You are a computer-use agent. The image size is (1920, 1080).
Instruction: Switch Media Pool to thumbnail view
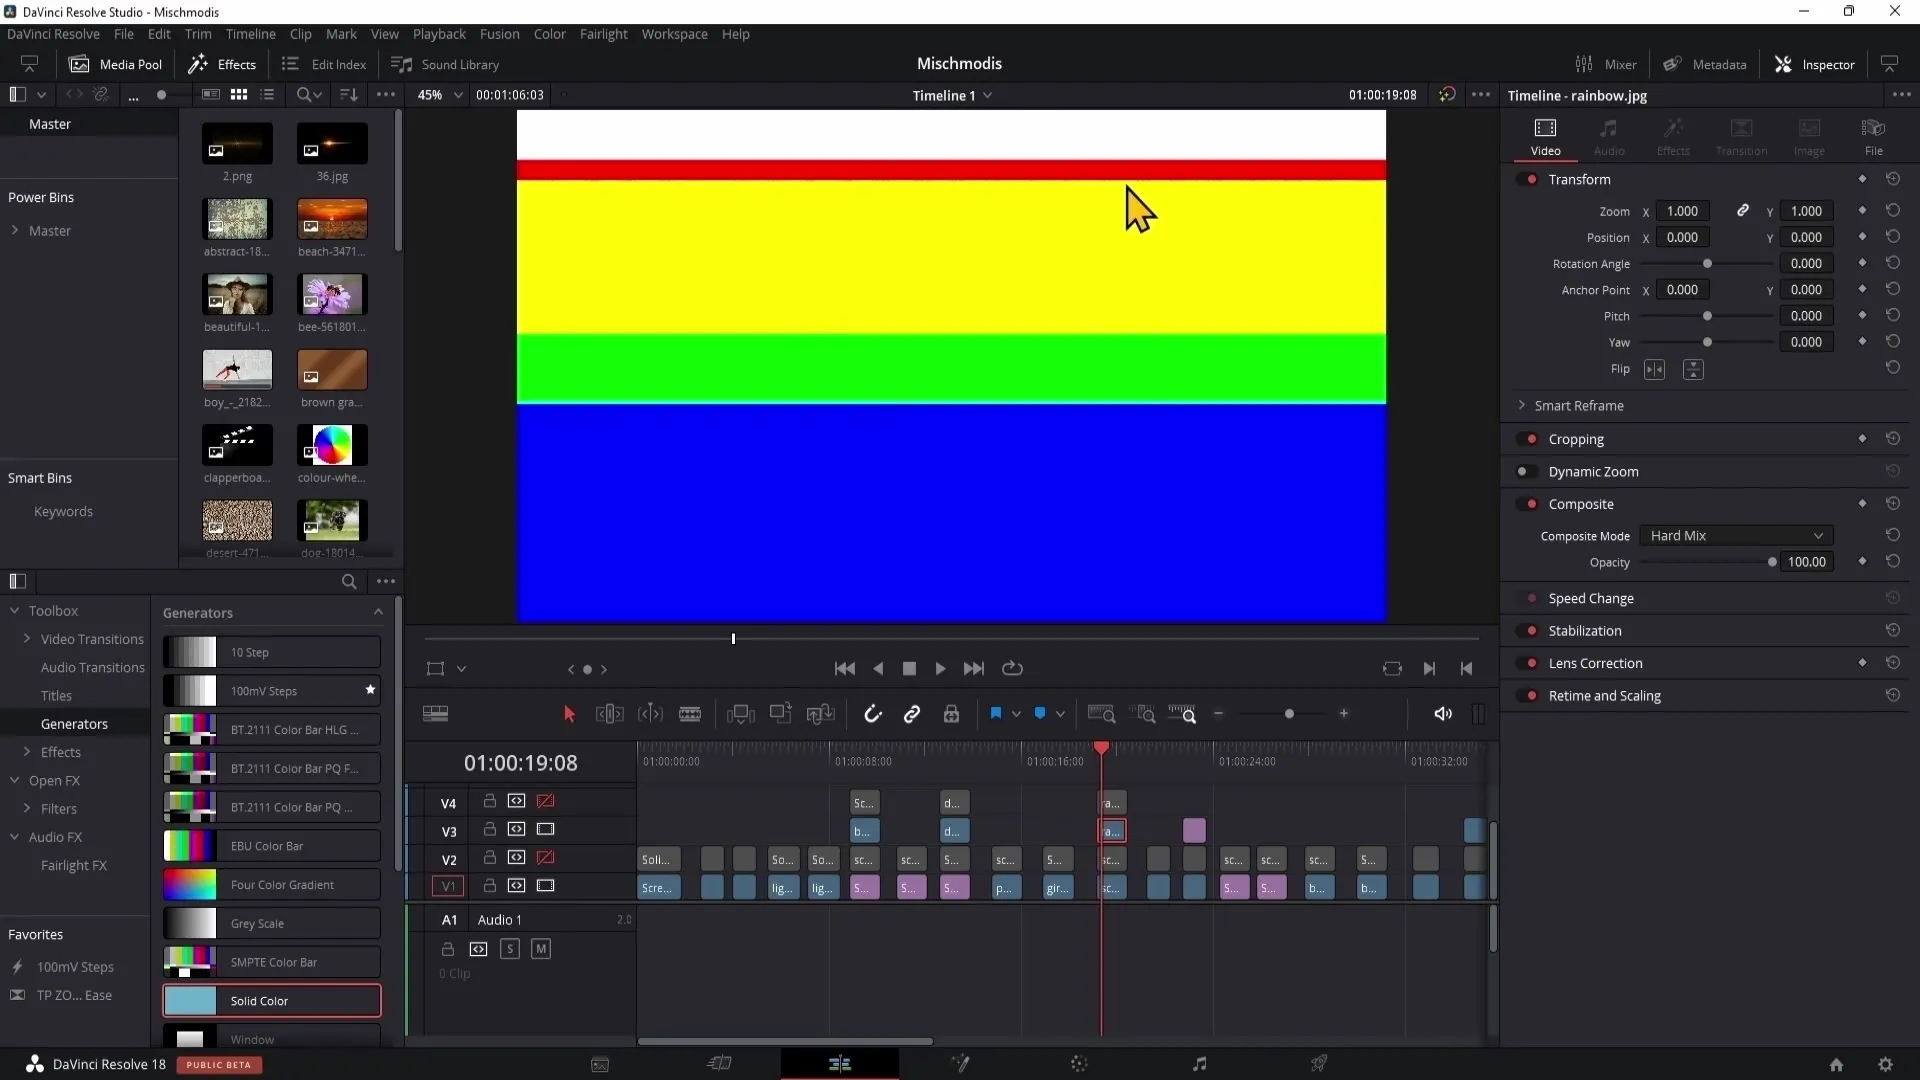pyautogui.click(x=239, y=95)
